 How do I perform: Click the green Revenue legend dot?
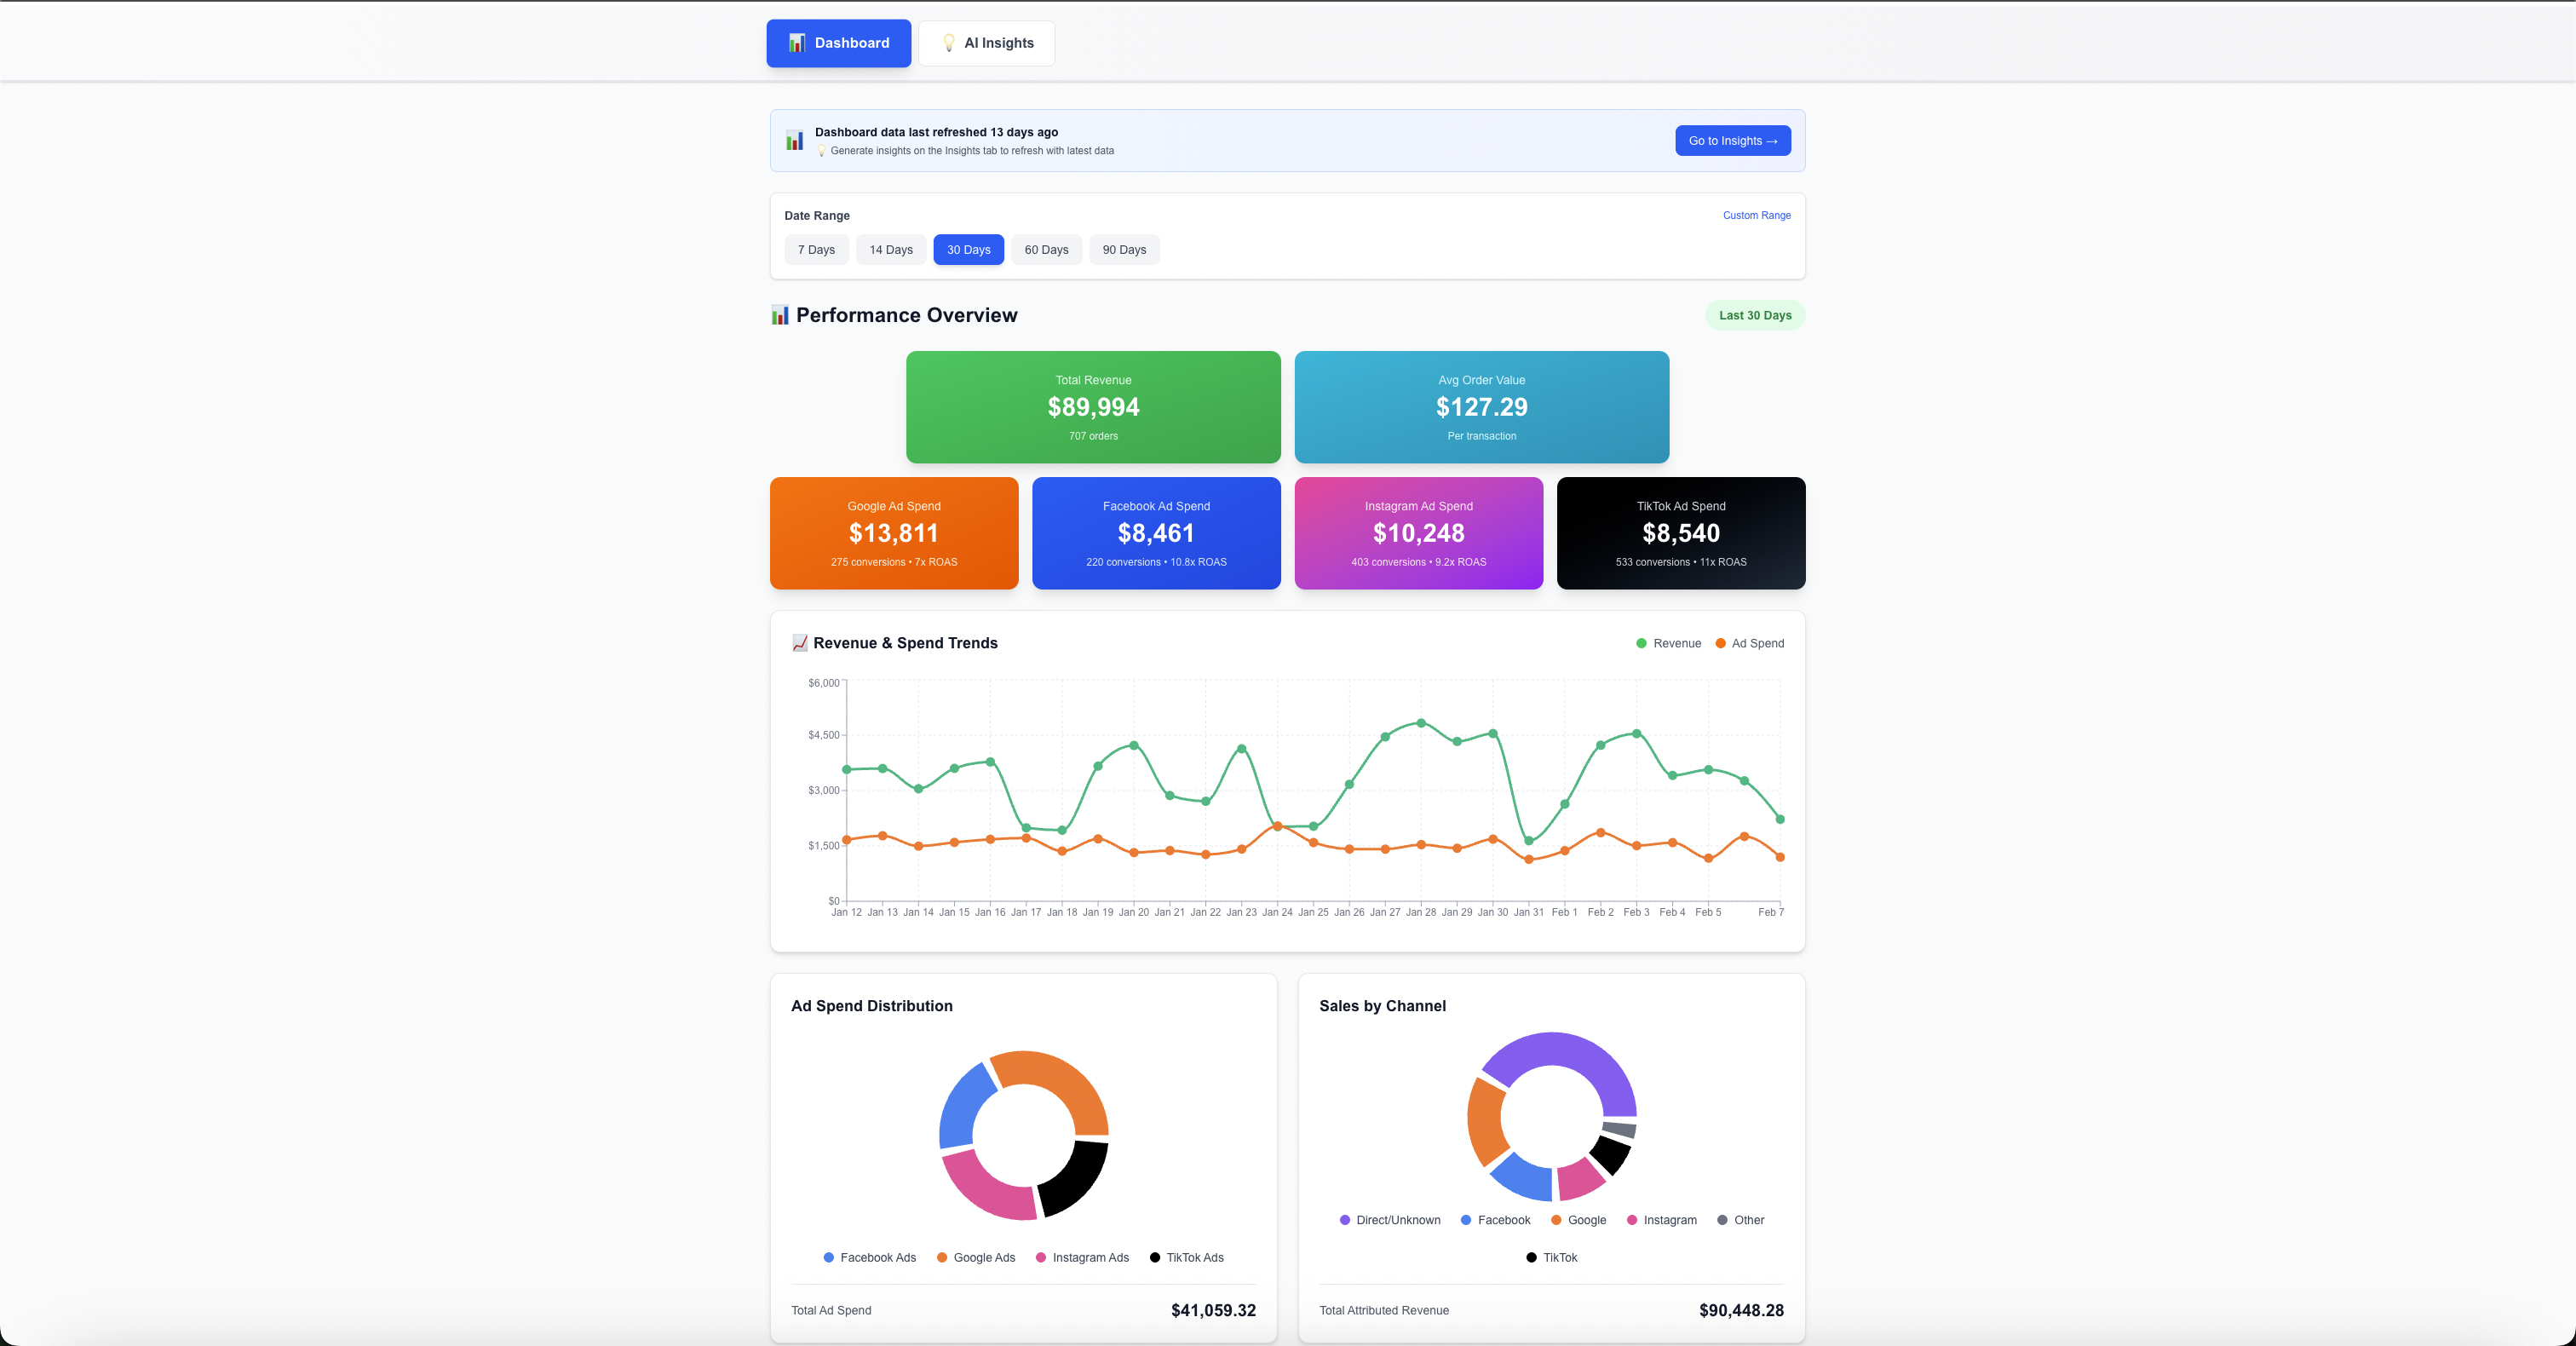[x=1640, y=643]
